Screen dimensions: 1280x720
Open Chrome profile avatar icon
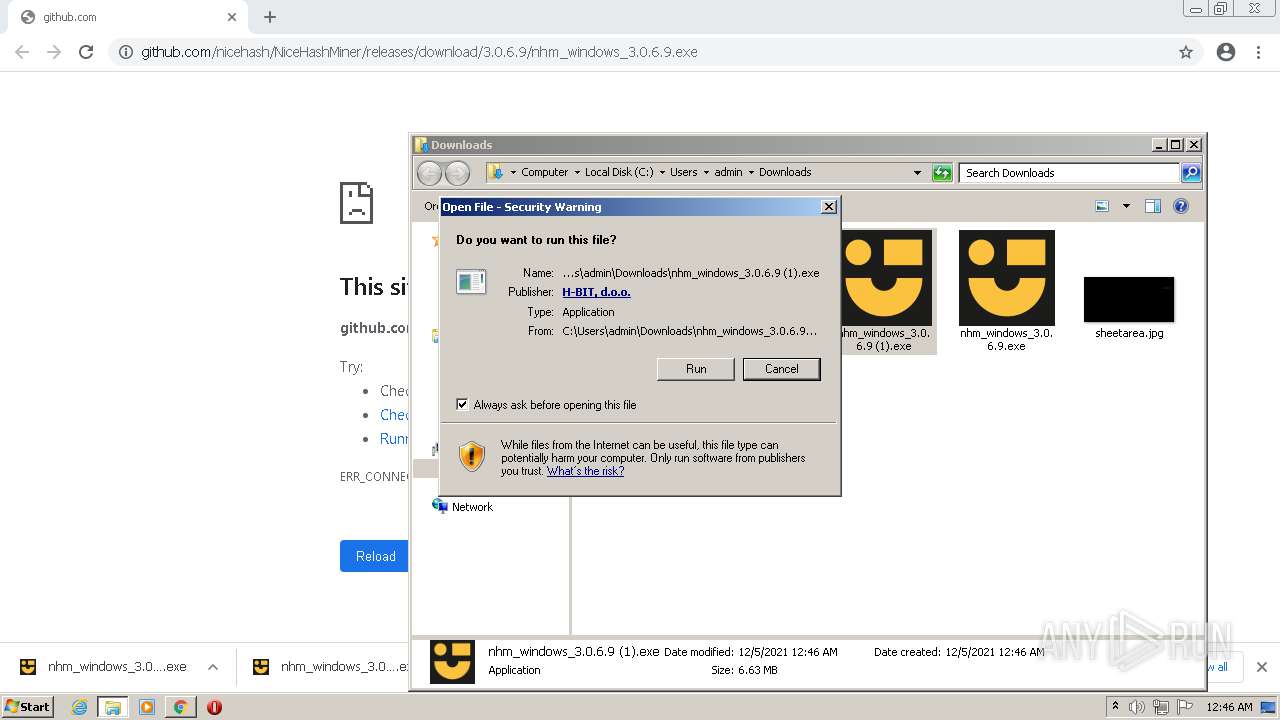(x=1226, y=52)
